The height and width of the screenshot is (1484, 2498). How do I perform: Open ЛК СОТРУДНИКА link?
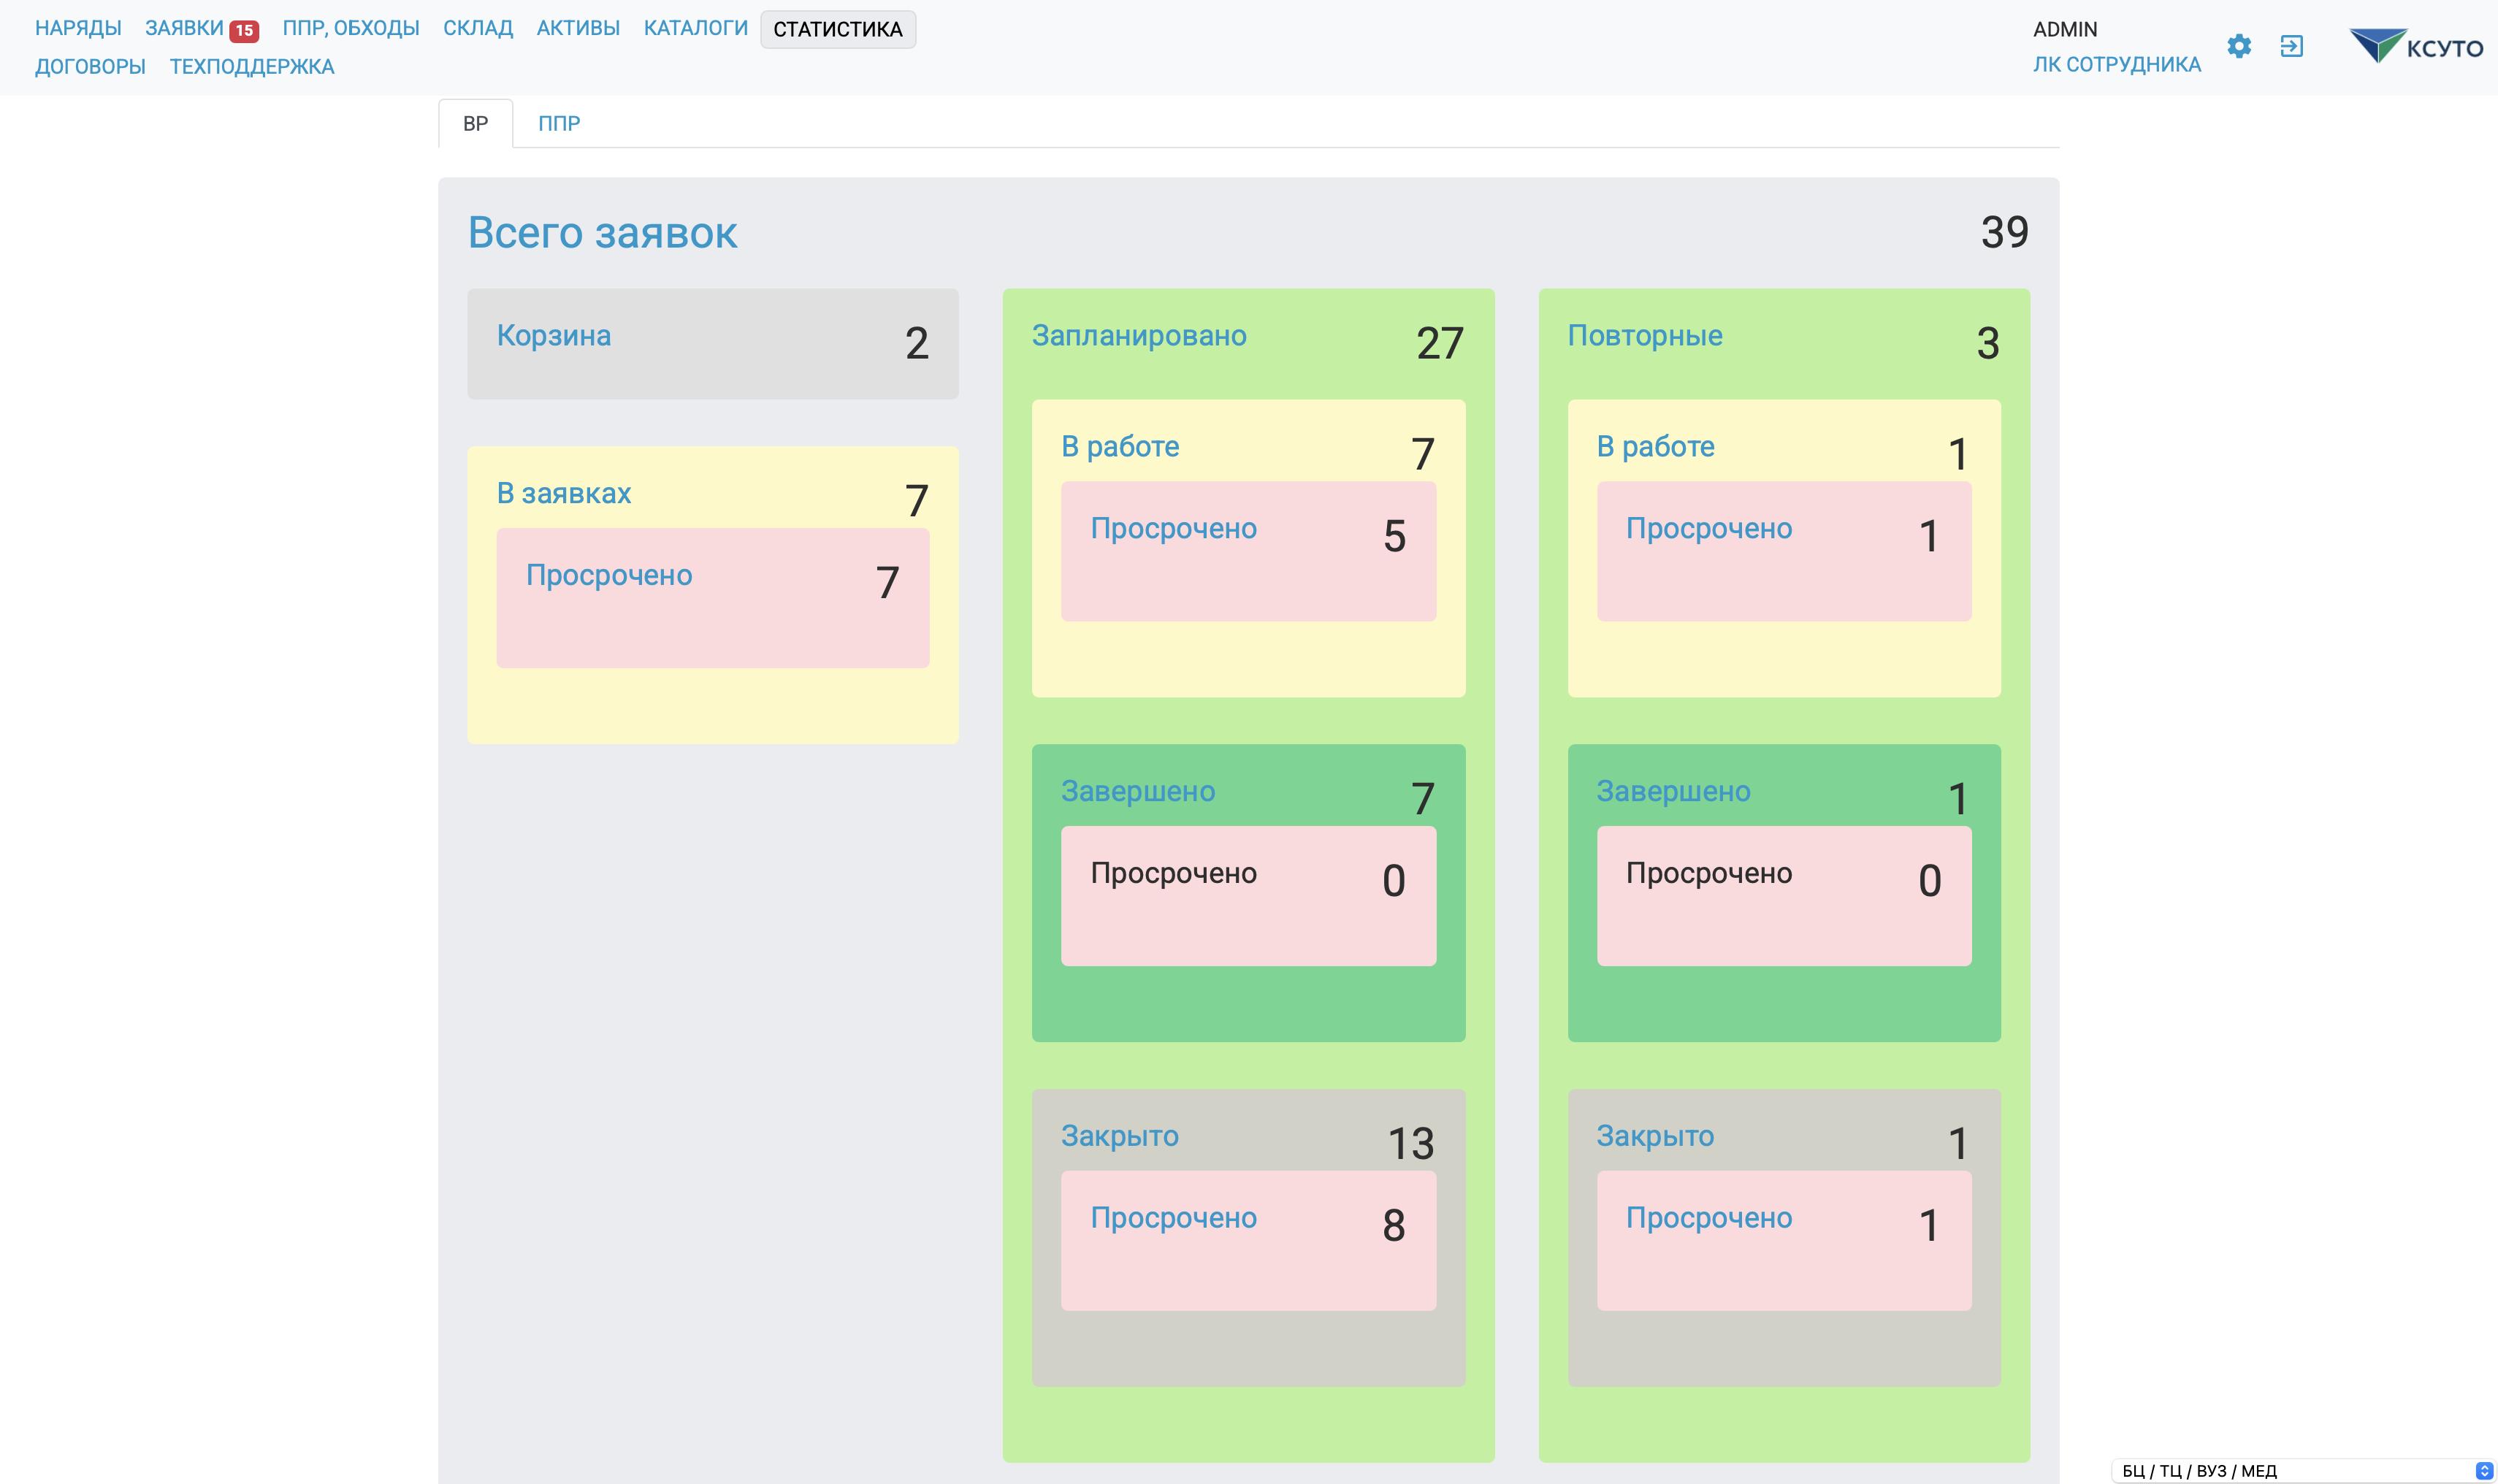pyautogui.click(x=2116, y=64)
